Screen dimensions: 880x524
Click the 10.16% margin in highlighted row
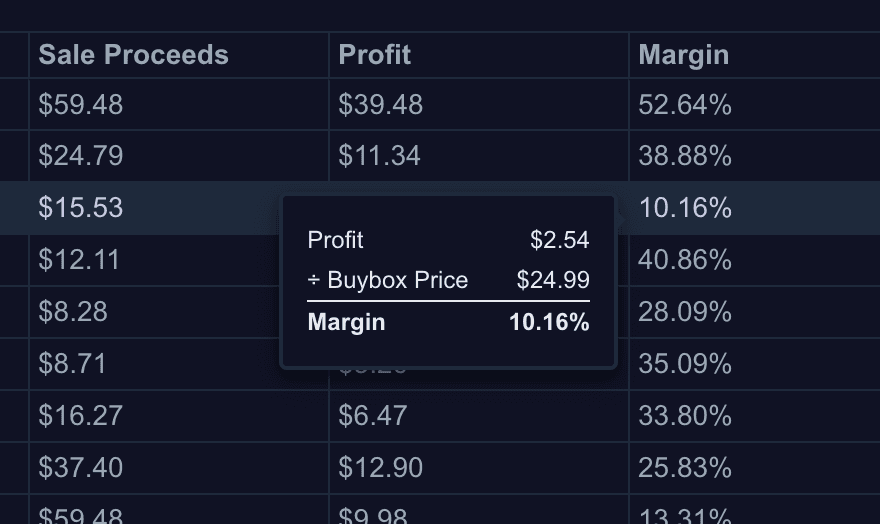pos(685,208)
